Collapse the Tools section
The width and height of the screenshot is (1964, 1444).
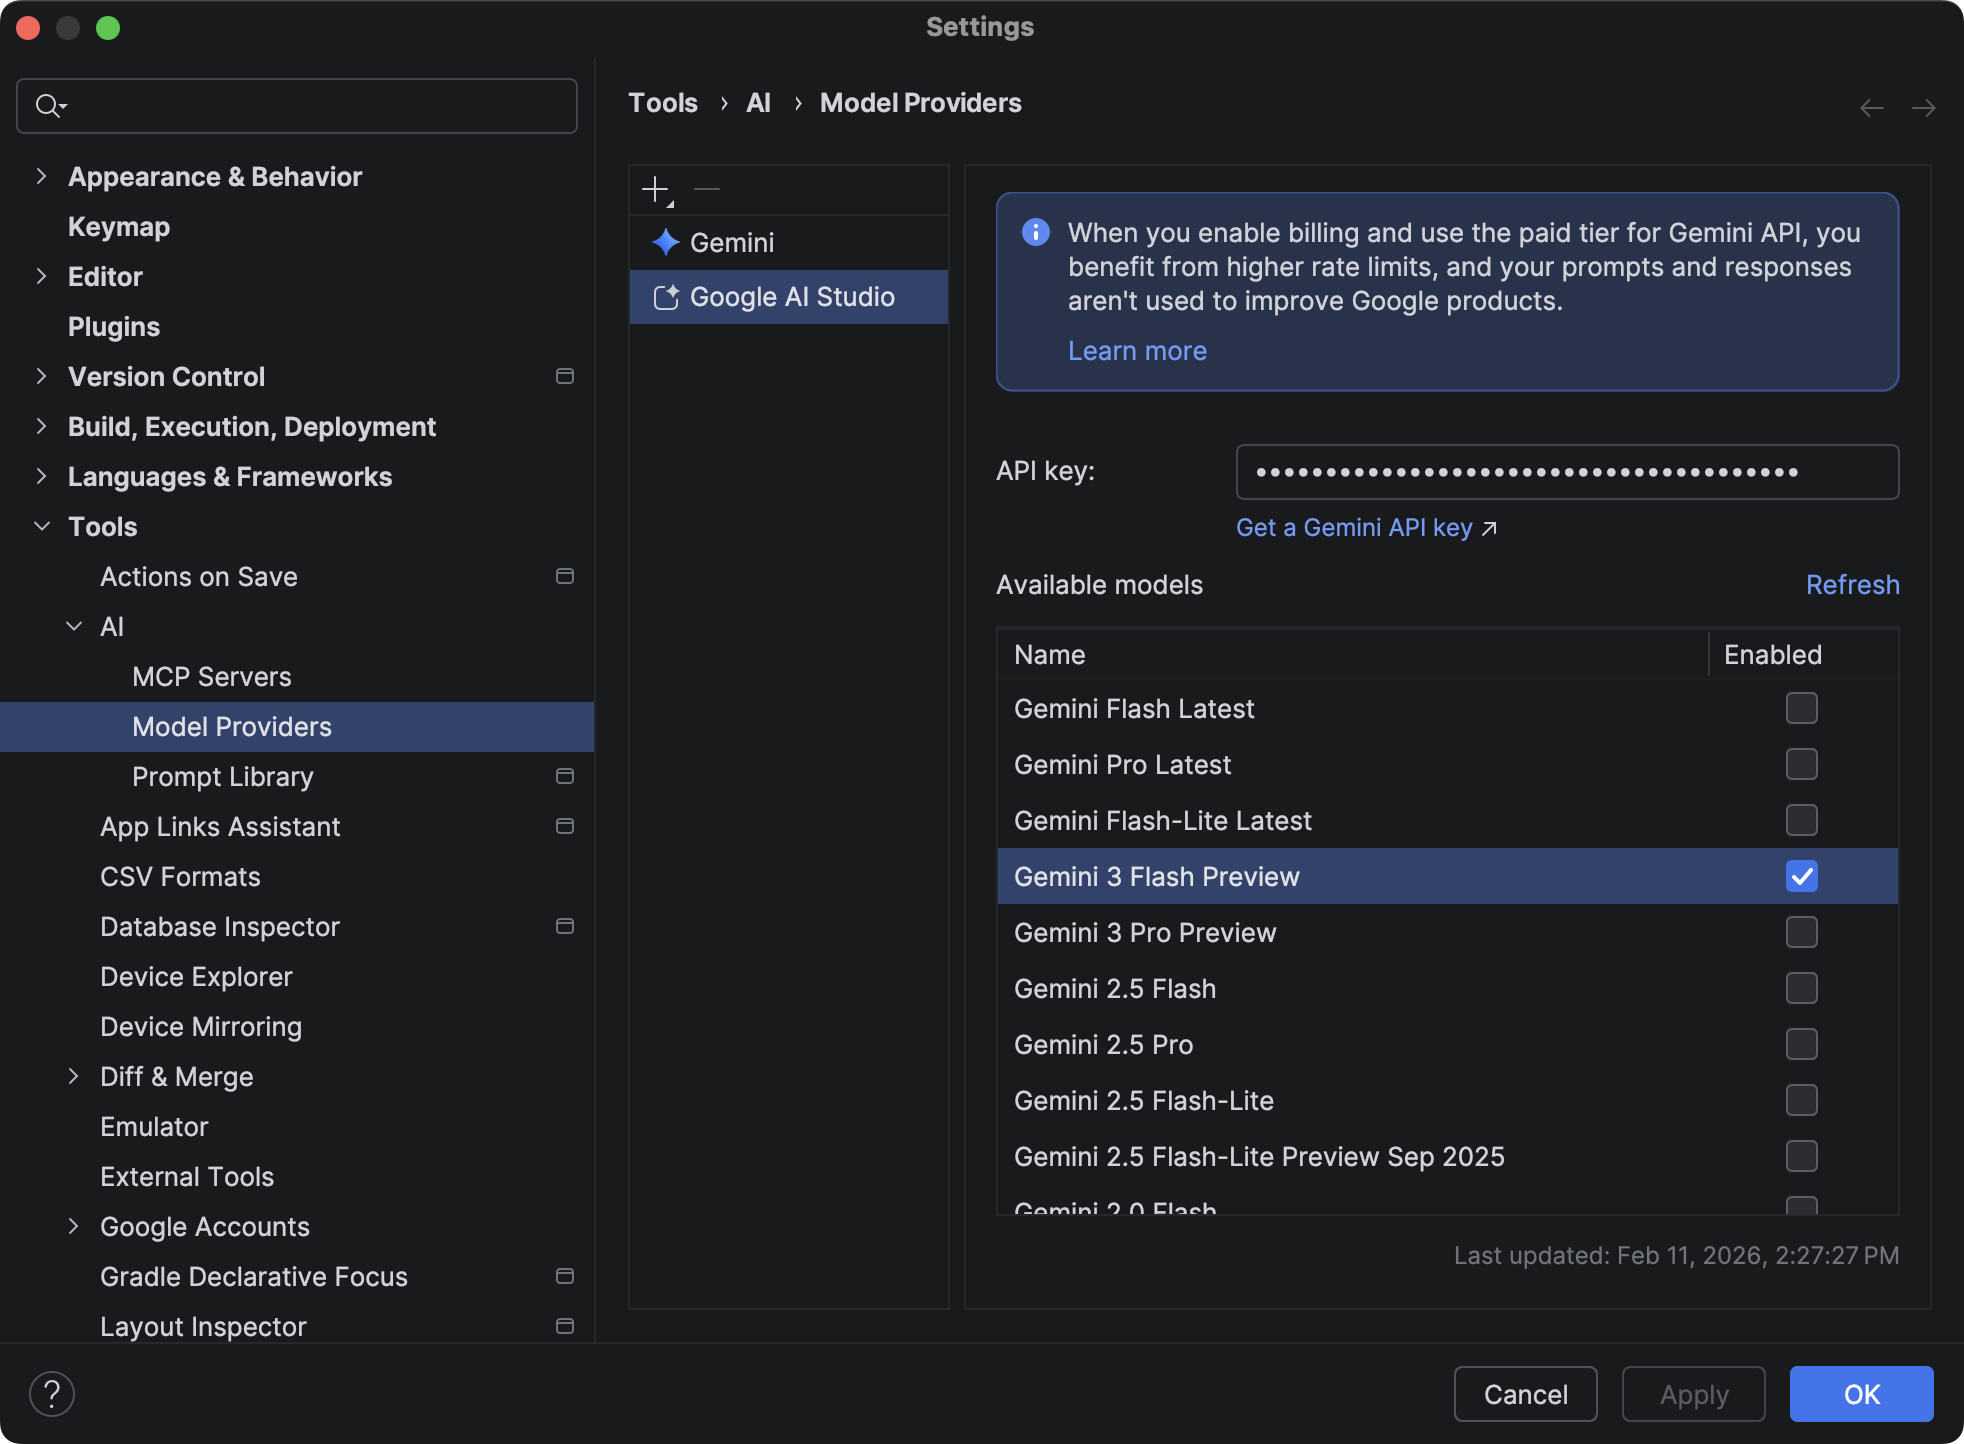coord(41,526)
